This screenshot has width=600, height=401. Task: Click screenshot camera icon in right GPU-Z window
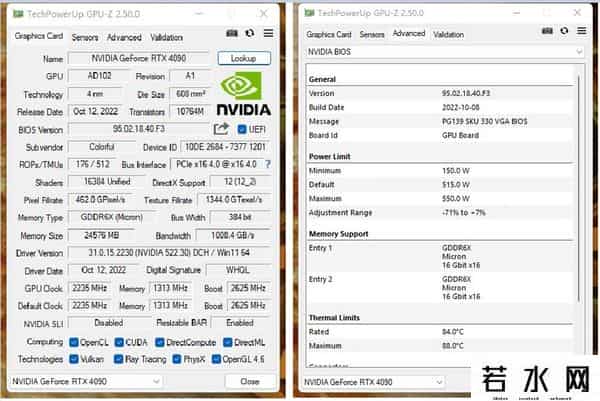pyautogui.click(x=547, y=31)
